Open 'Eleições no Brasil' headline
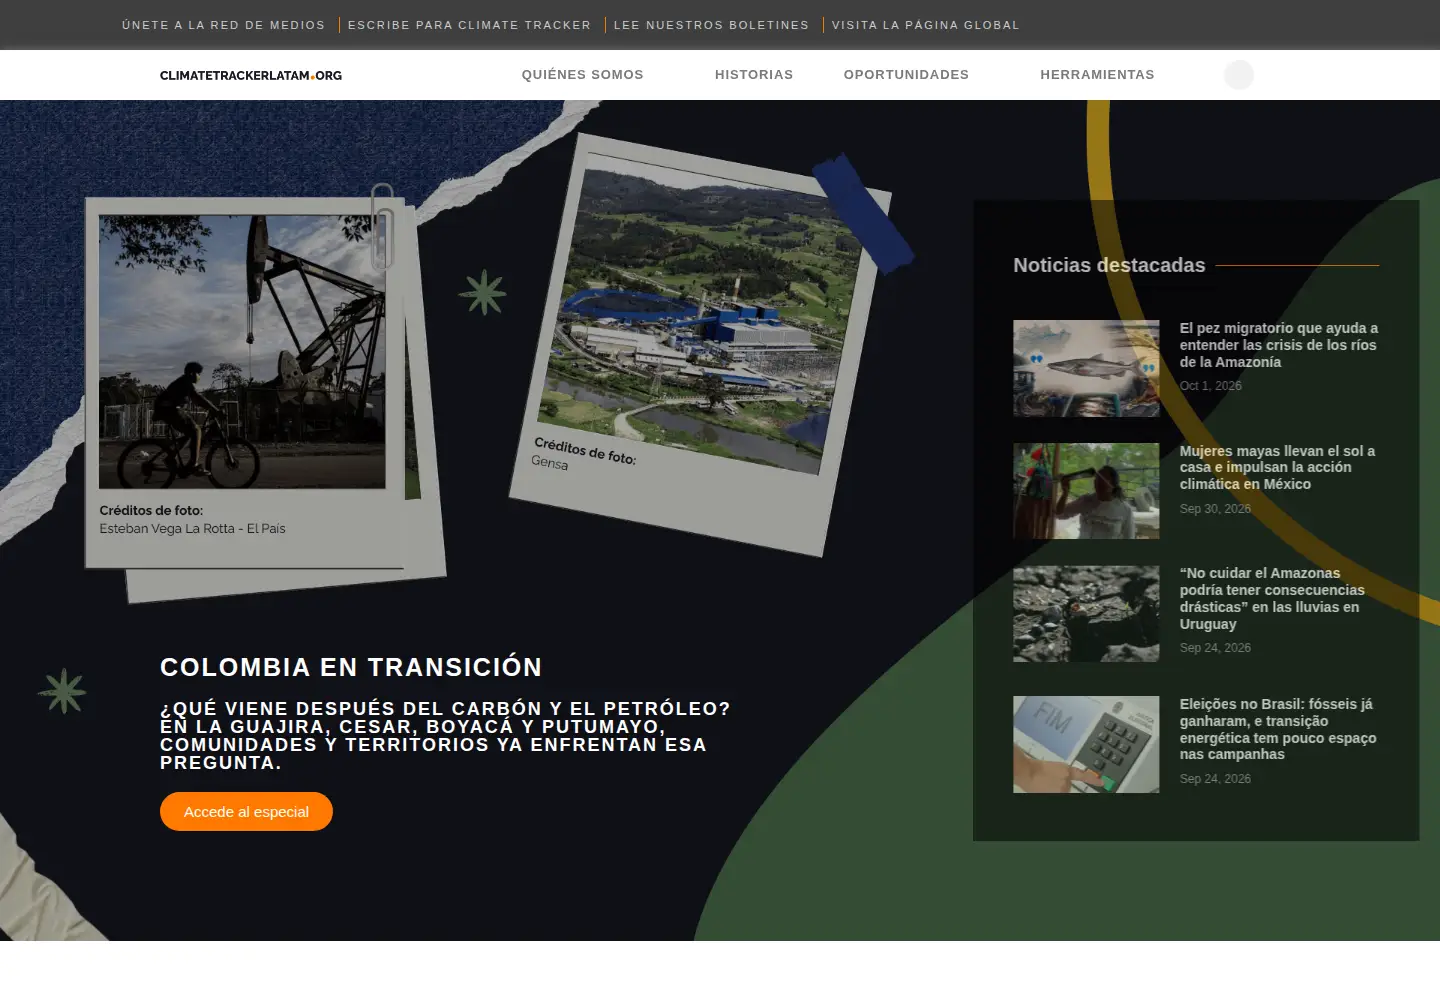The image size is (1440, 1000). point(1278,729)
